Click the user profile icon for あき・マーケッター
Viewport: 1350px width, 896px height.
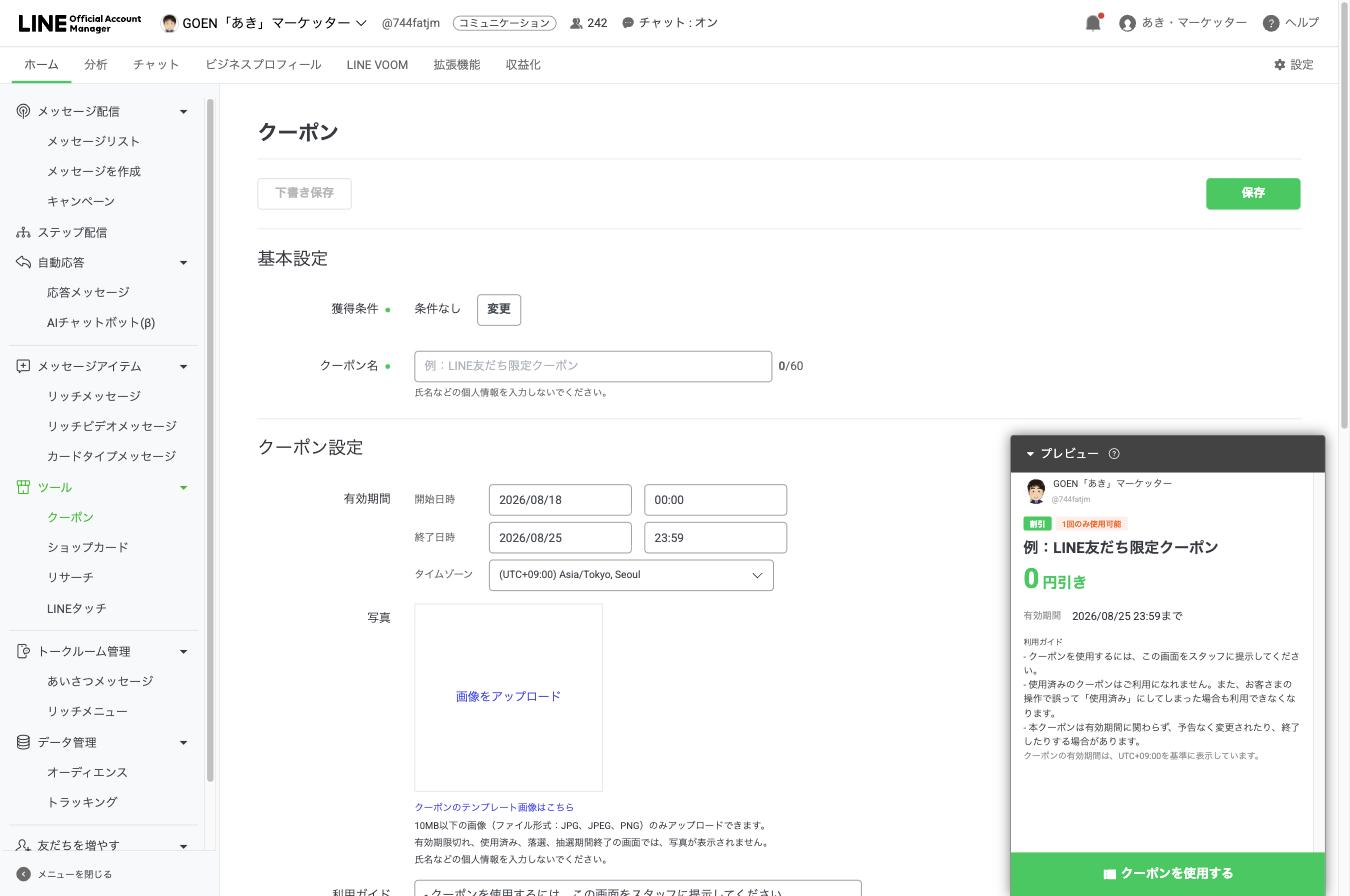coord(1128,23)
